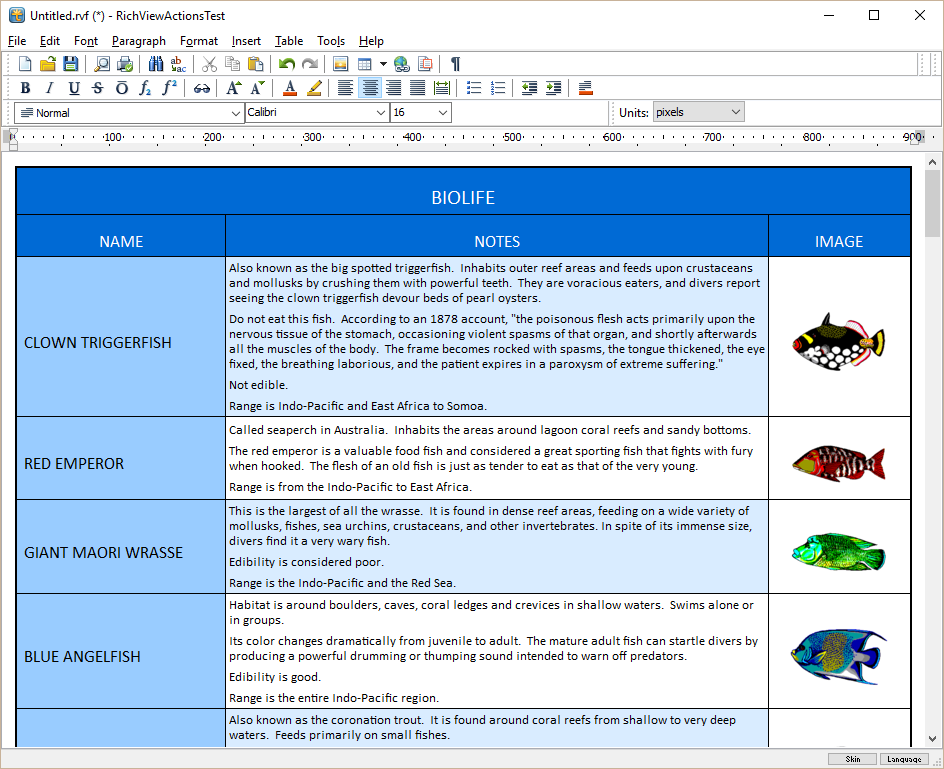This screenshot has width=944, height=769.
Task: Click the Skin button
Action: tap(852, 759)
